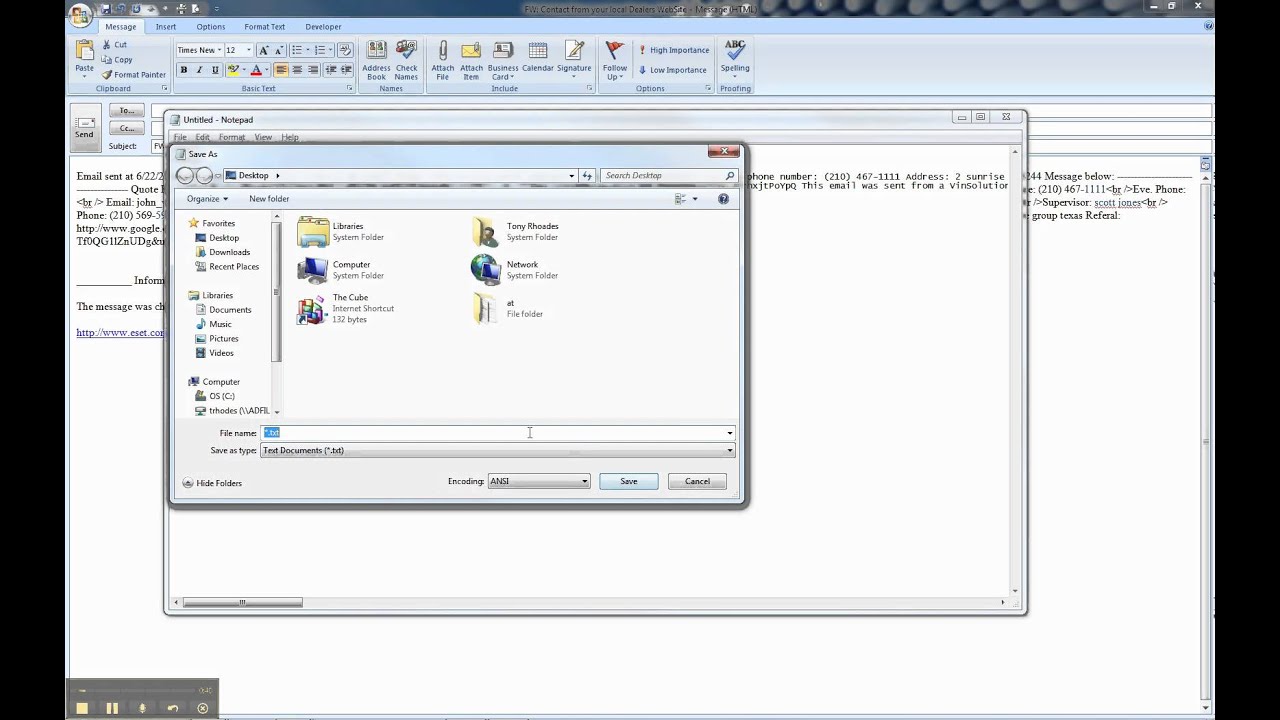Center the message text
This screenshot has height=720, width=1280.
[297, 70]
